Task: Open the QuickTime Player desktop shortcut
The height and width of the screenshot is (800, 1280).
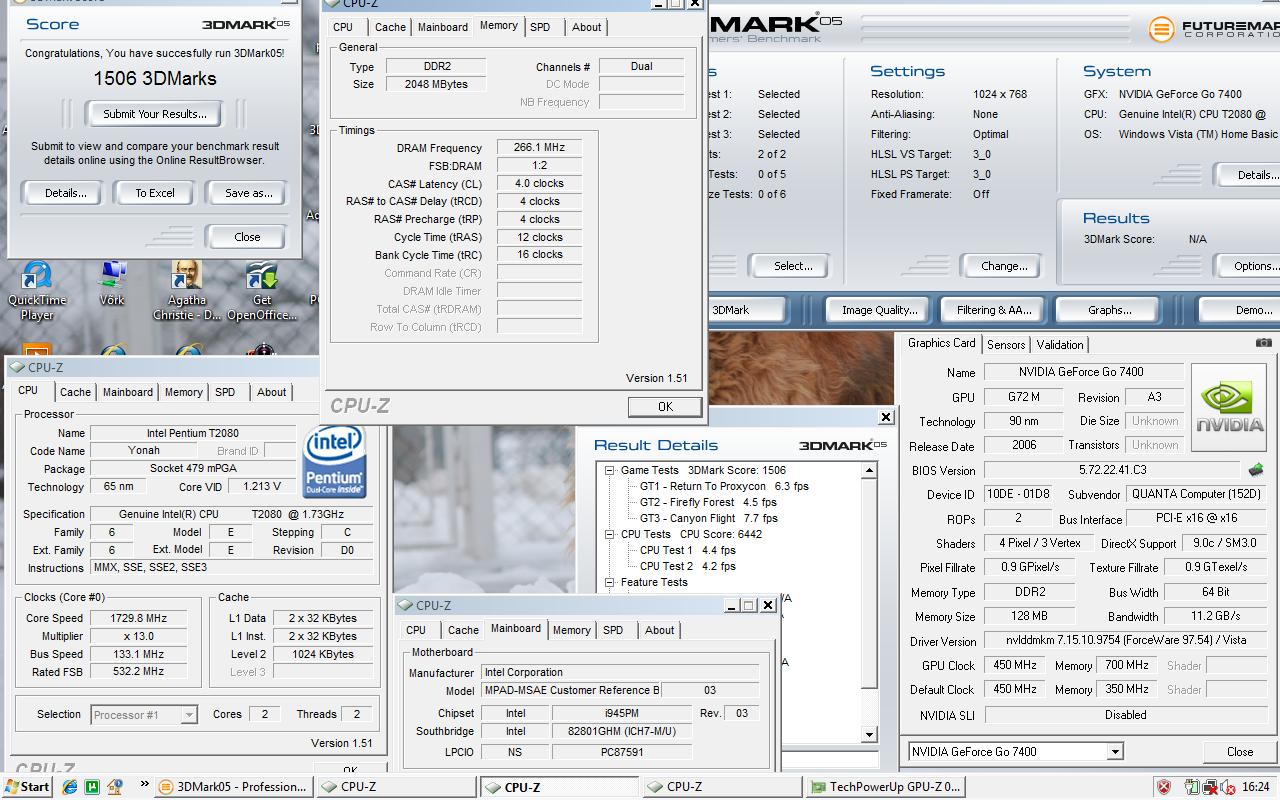Action: click(37, 291)
